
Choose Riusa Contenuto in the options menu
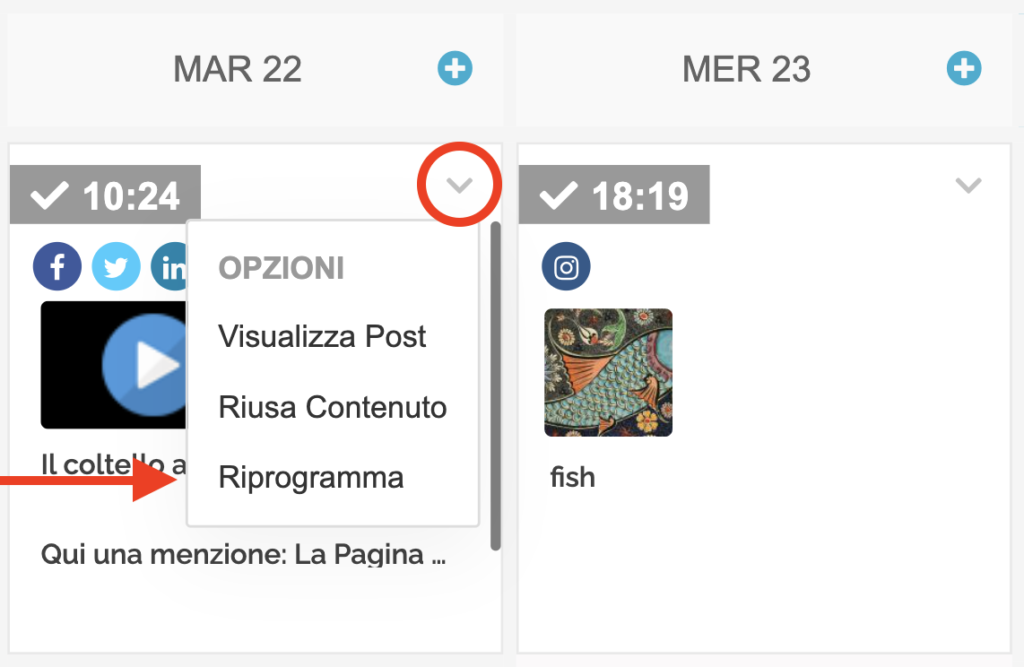pyautogui.click(x=332, y=407)
